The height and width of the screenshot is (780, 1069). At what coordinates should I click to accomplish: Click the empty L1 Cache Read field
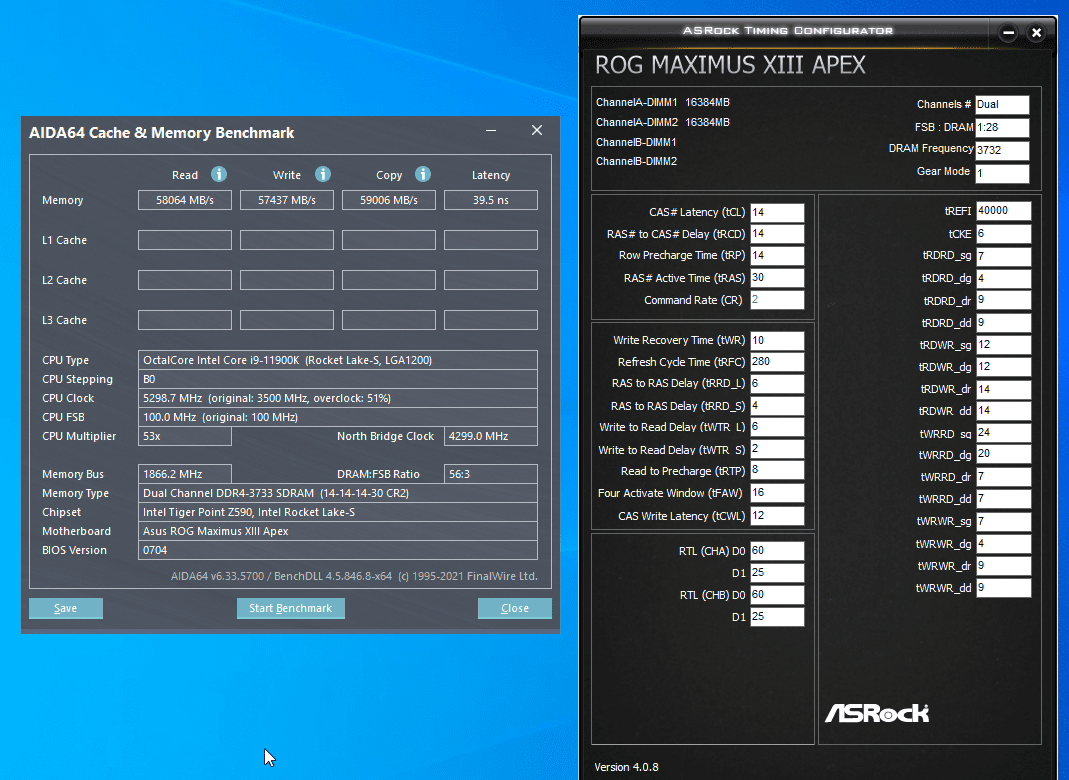(185, 240)
